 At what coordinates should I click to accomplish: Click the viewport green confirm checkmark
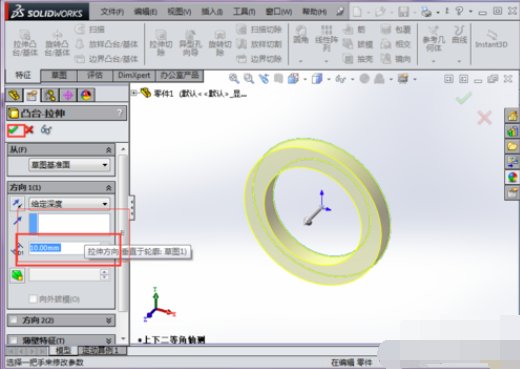464,98
